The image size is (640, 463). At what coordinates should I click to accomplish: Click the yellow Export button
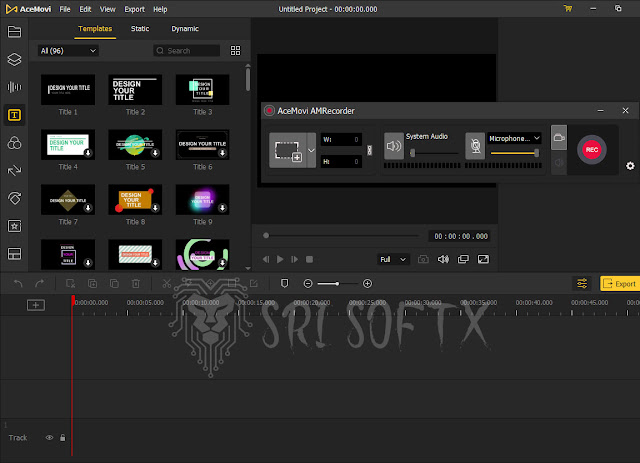620,283
